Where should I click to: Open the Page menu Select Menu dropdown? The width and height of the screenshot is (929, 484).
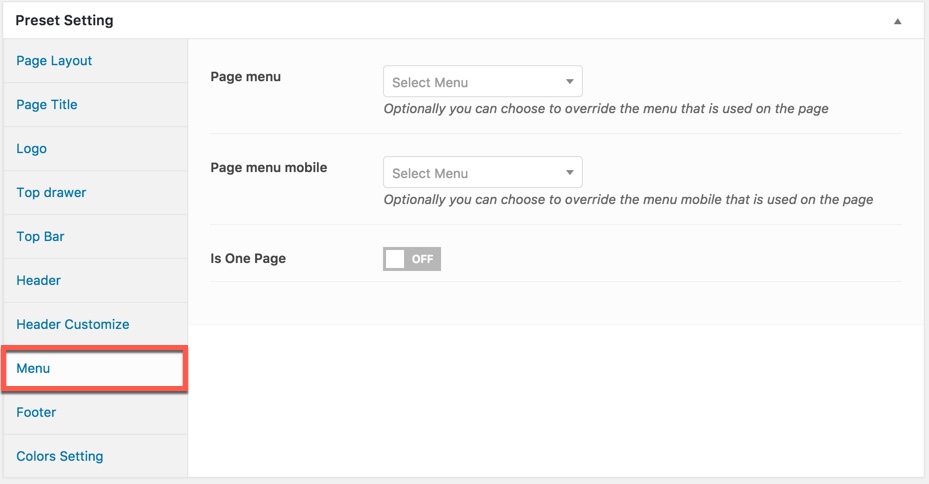483,81
